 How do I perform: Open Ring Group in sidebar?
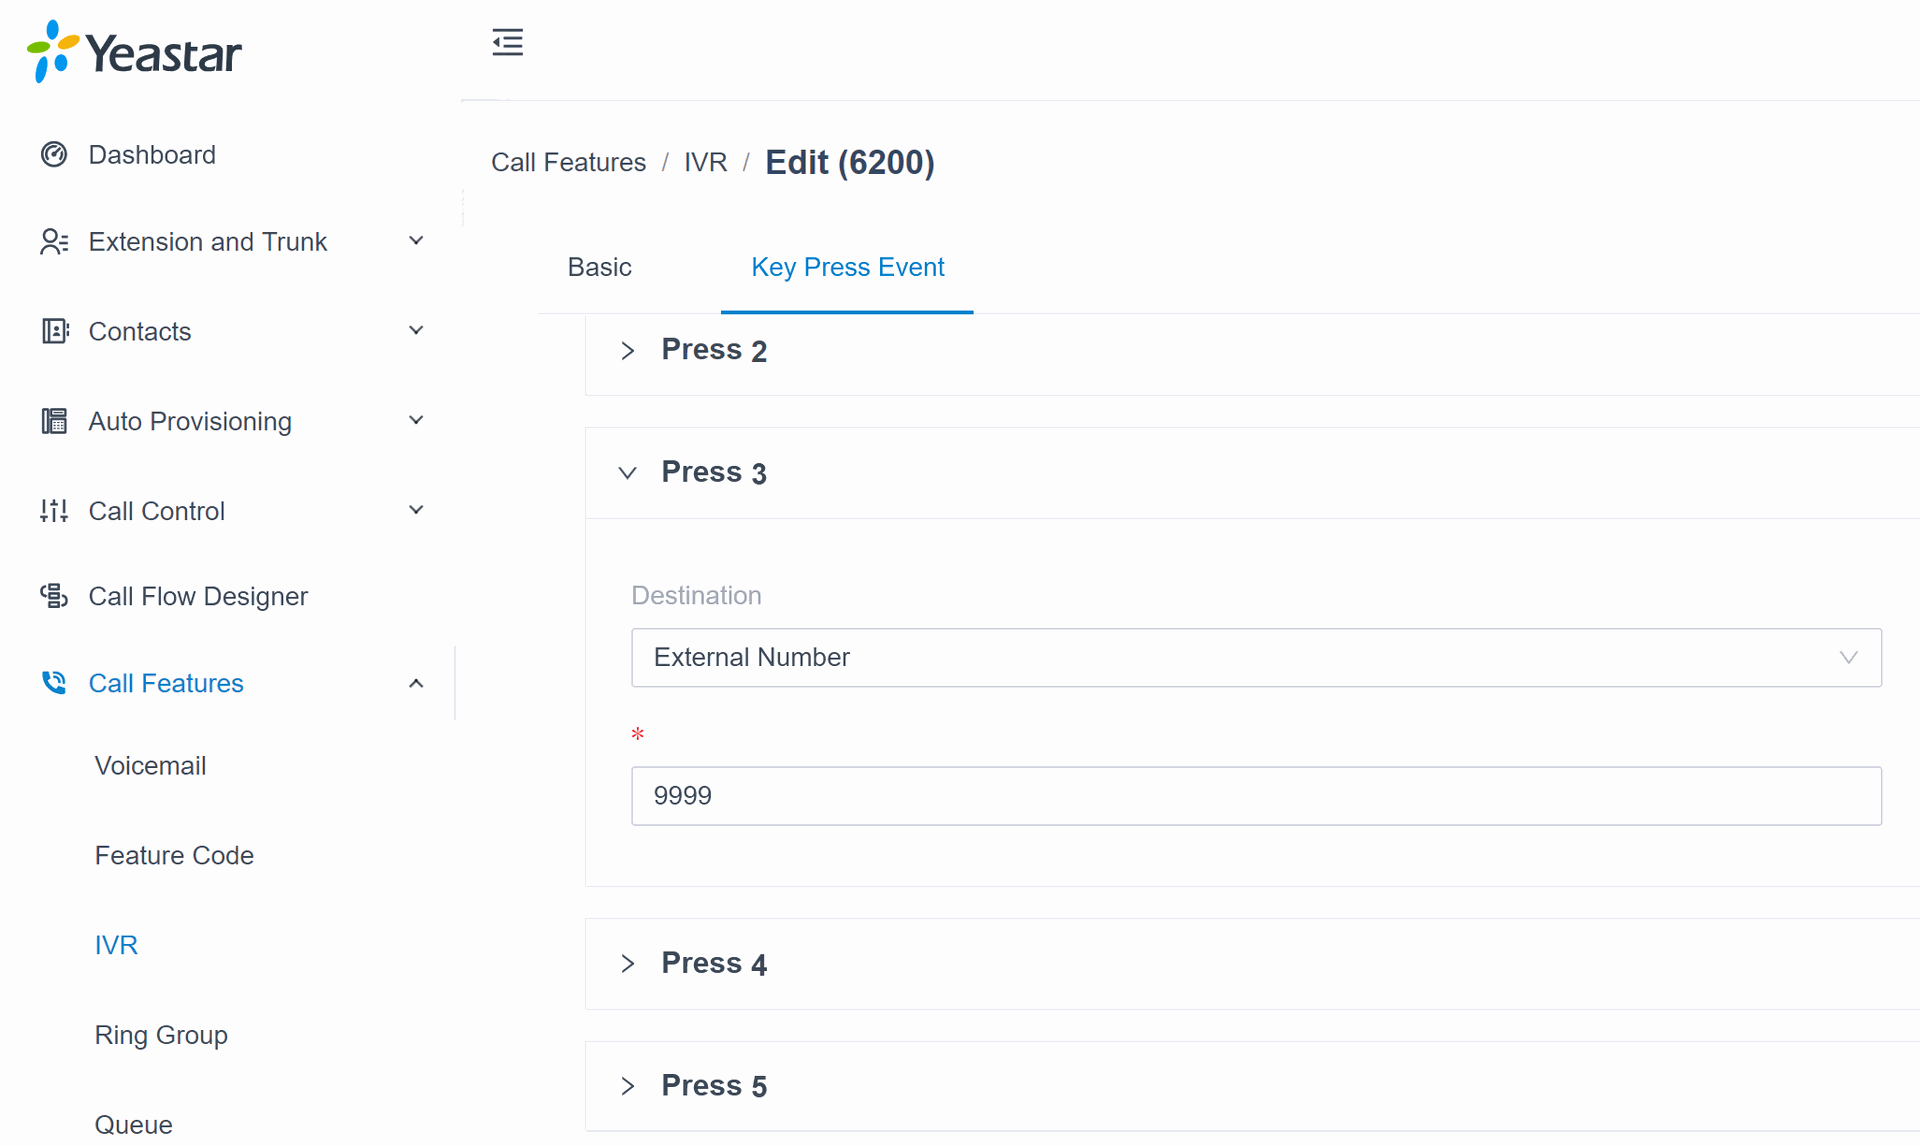click(x=161, y=1035)
